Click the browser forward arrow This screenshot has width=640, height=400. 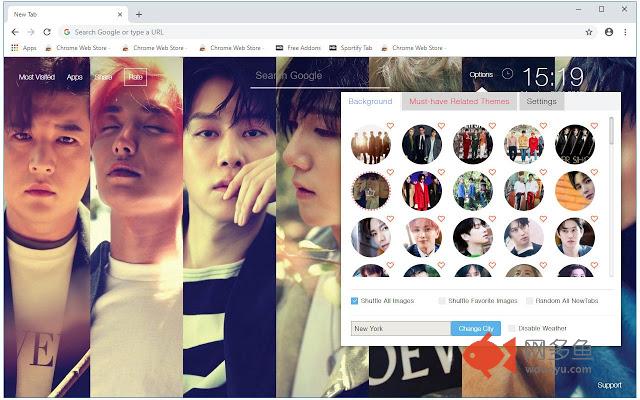click(31, 32)
